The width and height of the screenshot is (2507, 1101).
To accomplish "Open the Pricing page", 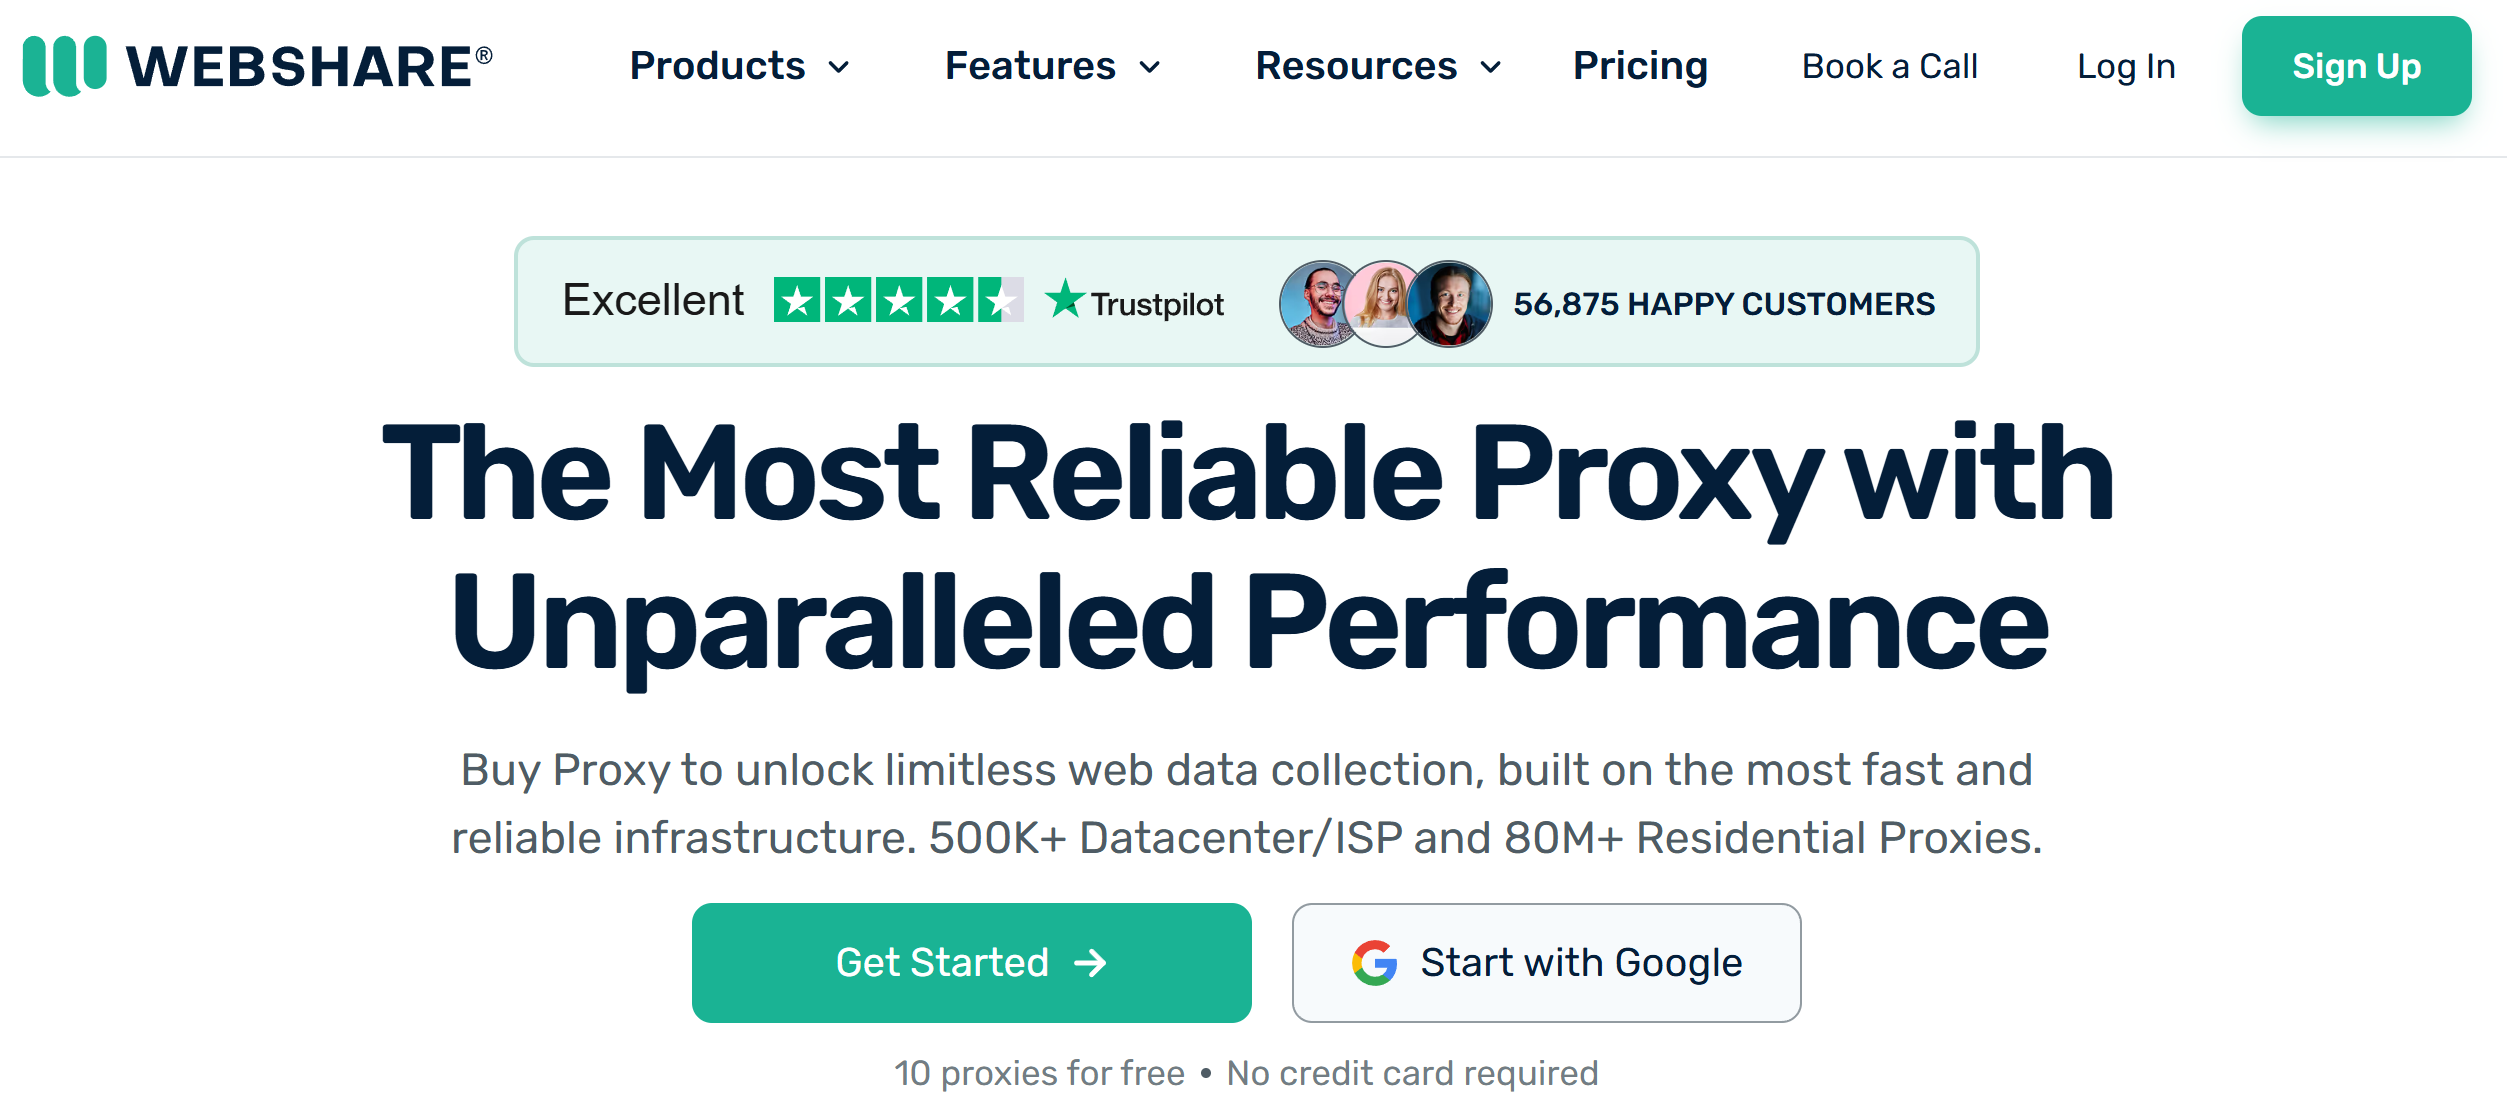I will click(x=1640, y=66).
